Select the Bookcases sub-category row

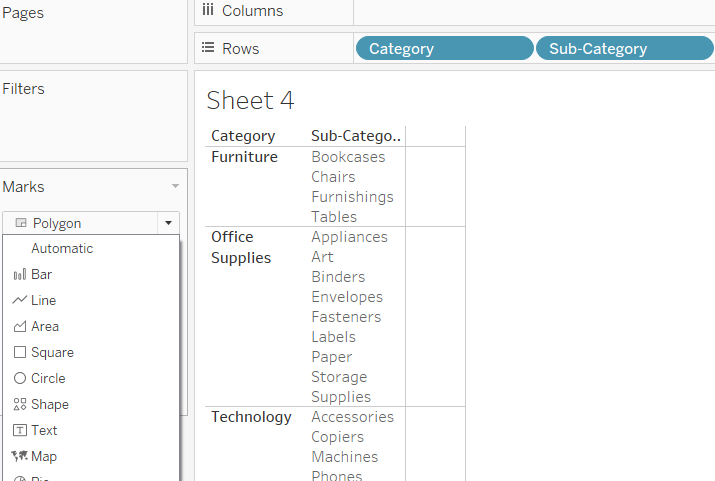point(348,157)
